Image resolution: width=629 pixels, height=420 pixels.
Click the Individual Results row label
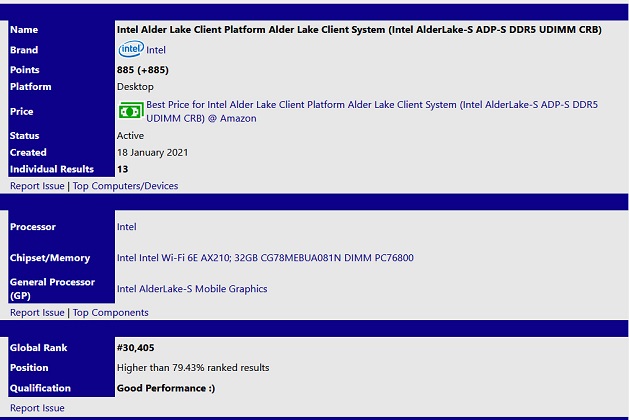tap(52, 169)
